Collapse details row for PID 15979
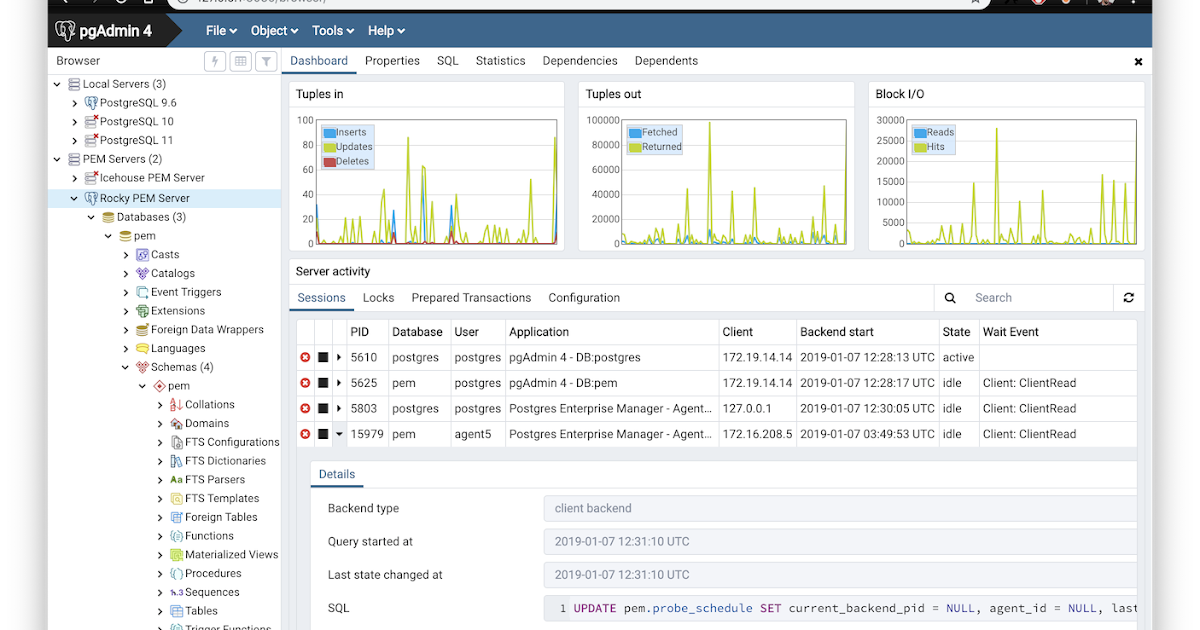 pos(338,434)
